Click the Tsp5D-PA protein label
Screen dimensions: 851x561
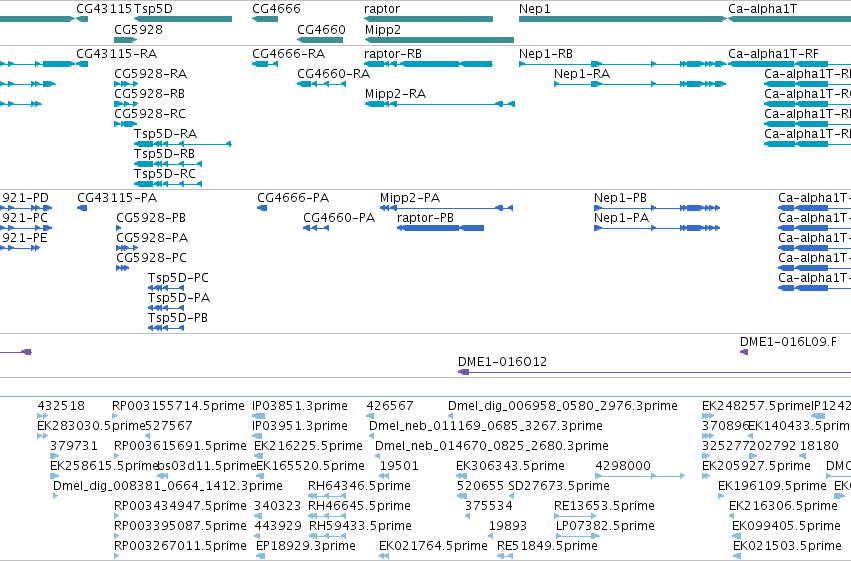[179, 298]
